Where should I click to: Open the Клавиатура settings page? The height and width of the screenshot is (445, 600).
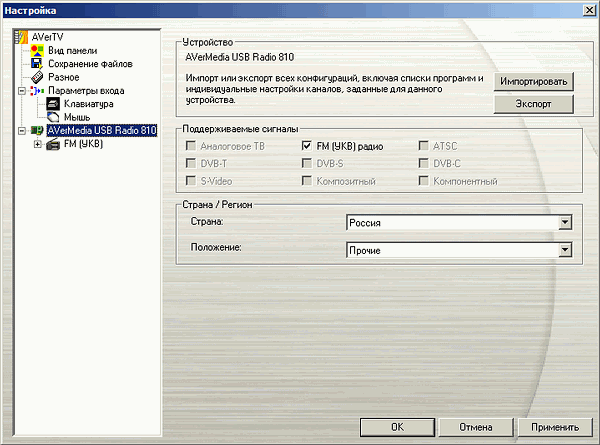pos(88,104)
